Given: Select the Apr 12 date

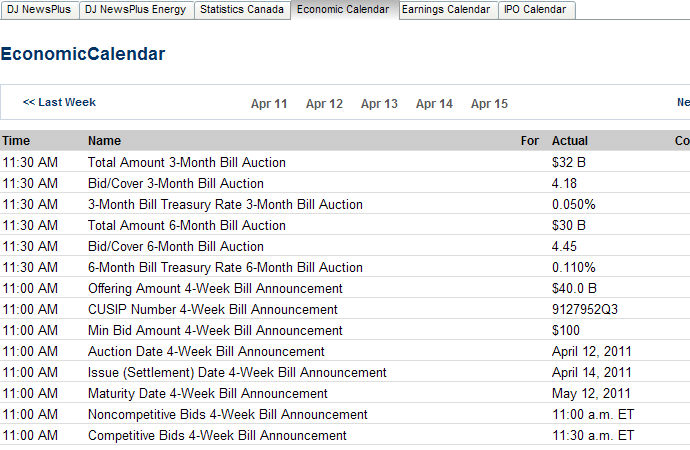Looking at the screenshot, I should click(x=324, y=104).
